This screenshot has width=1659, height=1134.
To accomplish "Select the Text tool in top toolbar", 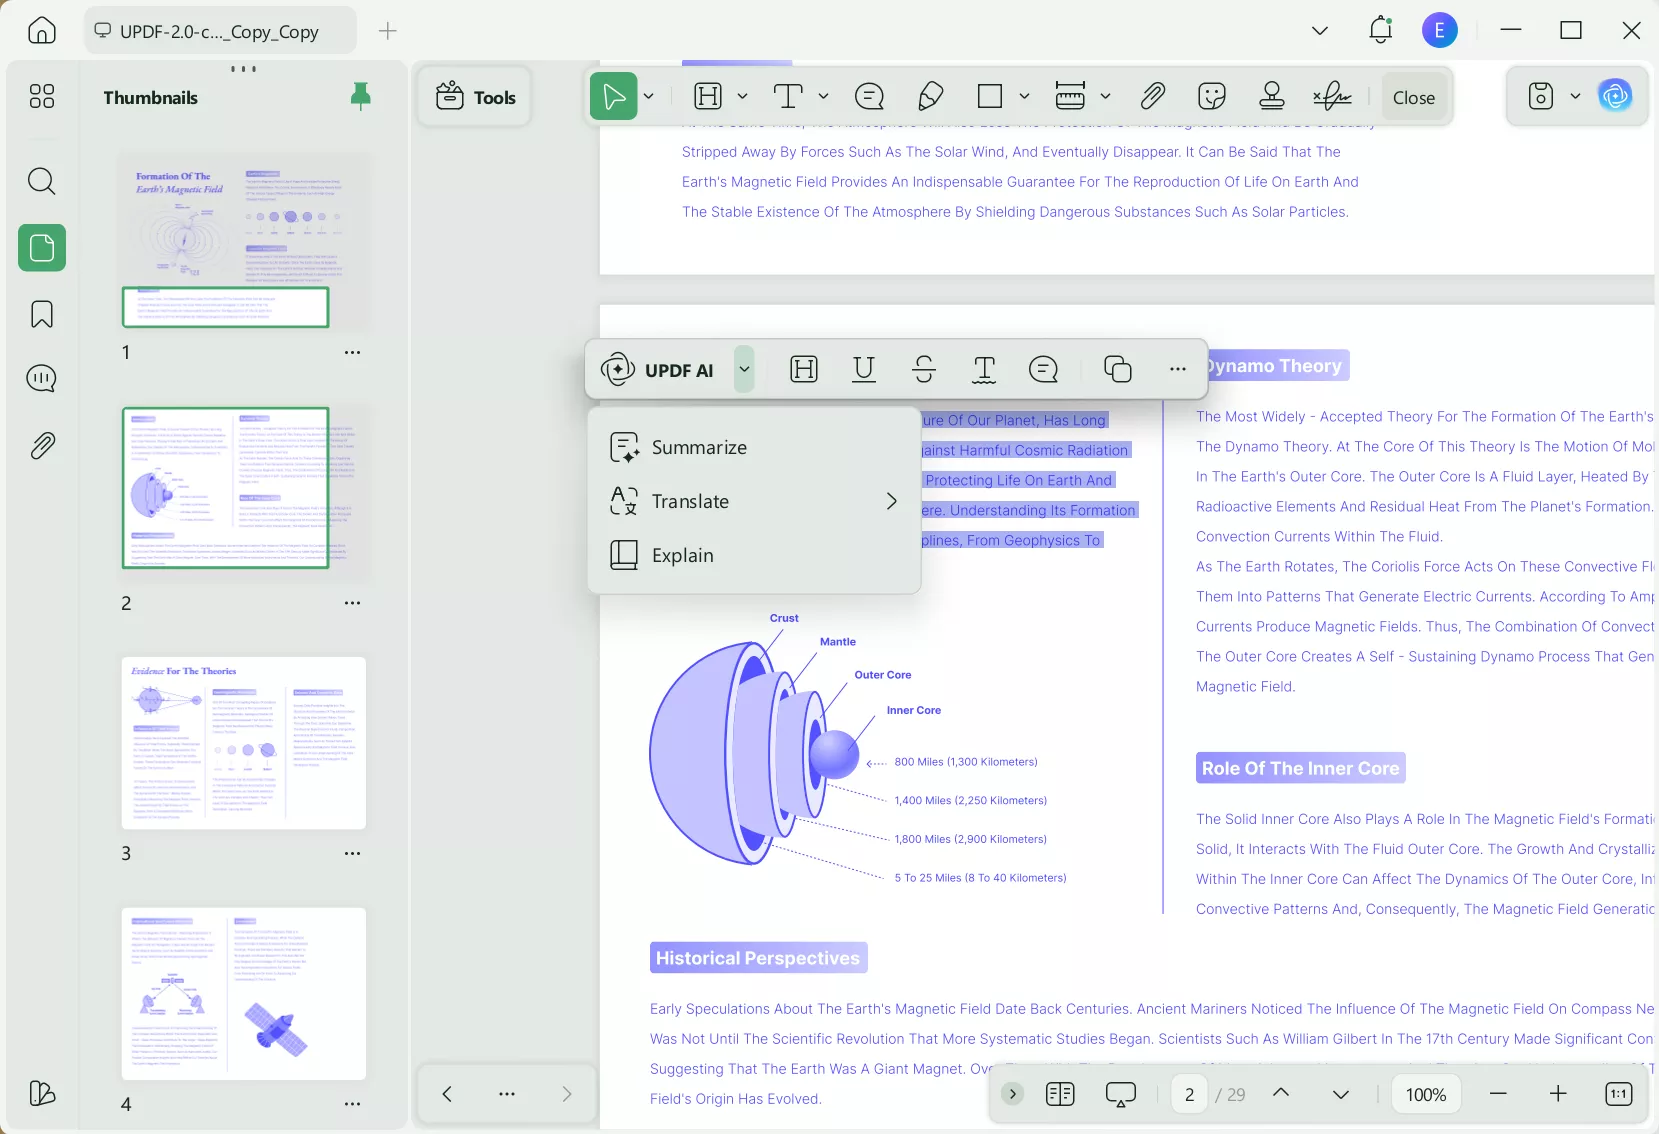I will click(789, 97).
